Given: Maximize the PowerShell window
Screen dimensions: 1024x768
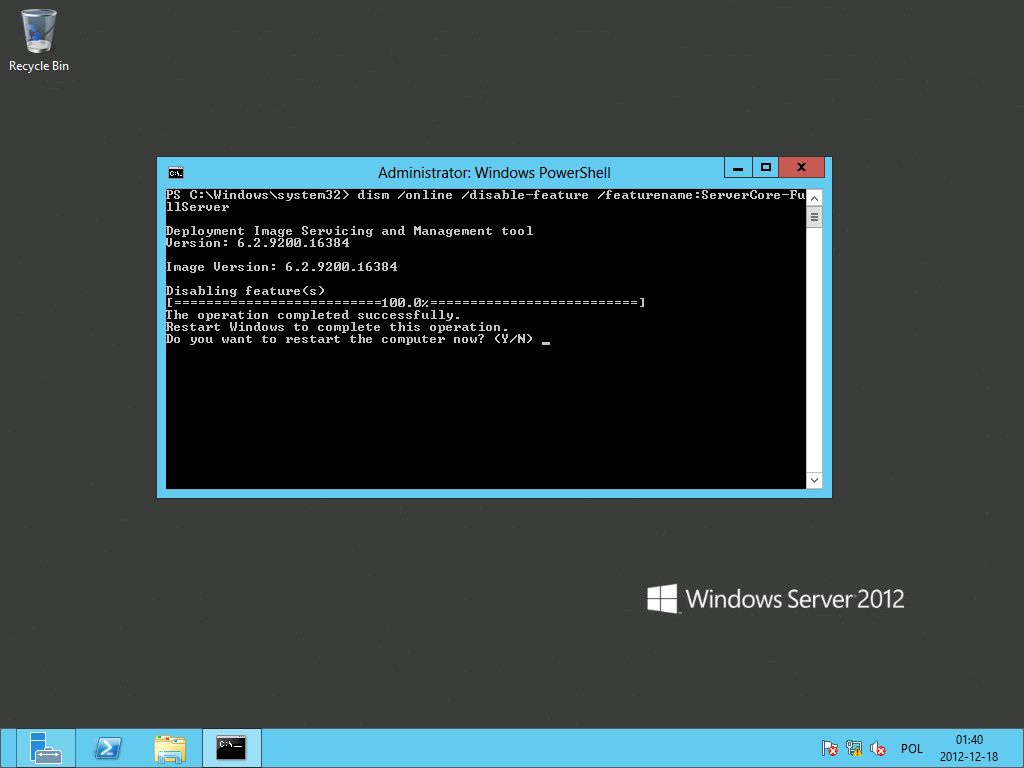Looking at the screenshot, I should click(766, 168).
